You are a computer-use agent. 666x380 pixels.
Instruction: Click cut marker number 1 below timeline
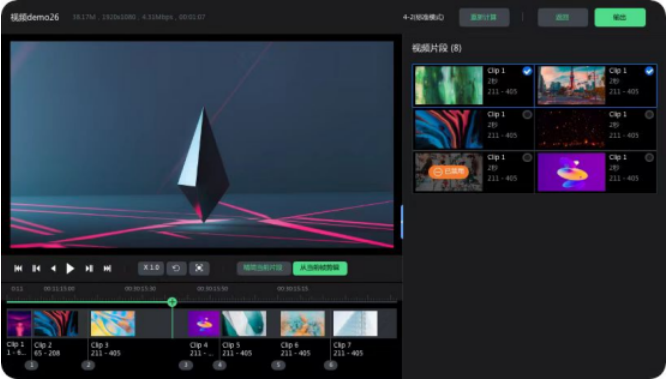click(31, 365)
